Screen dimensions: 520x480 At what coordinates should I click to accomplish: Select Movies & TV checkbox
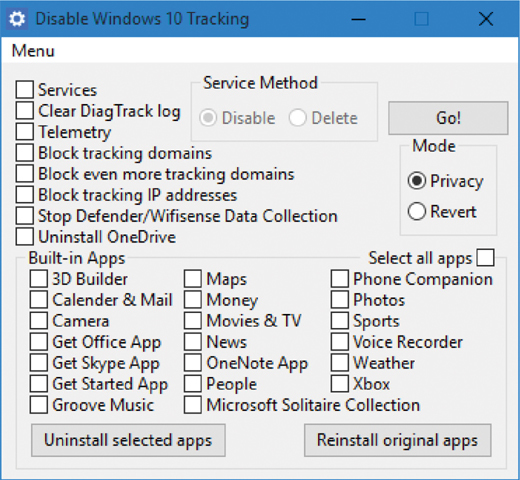(193, 320)
